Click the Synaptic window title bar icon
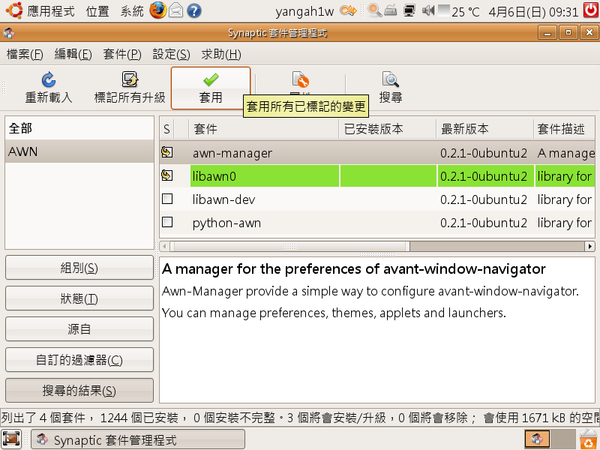 (x=9, y=33)
